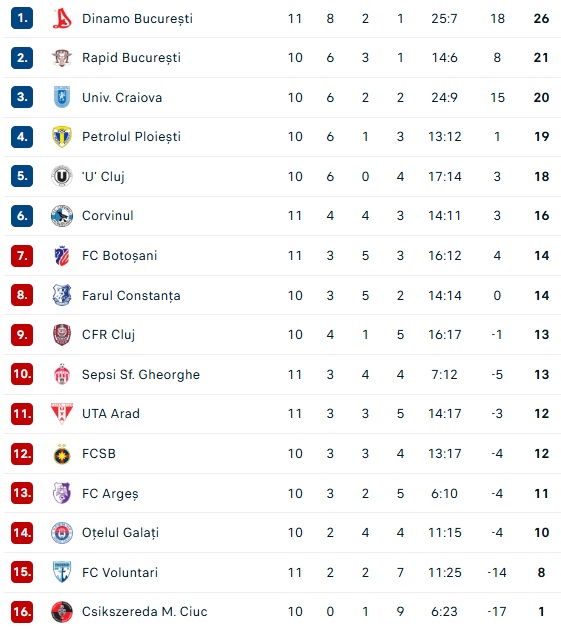Click the 'U' Cluj round logo
Image resolution: width=561 pixels, height=630 pixels.
pos(62,176)
